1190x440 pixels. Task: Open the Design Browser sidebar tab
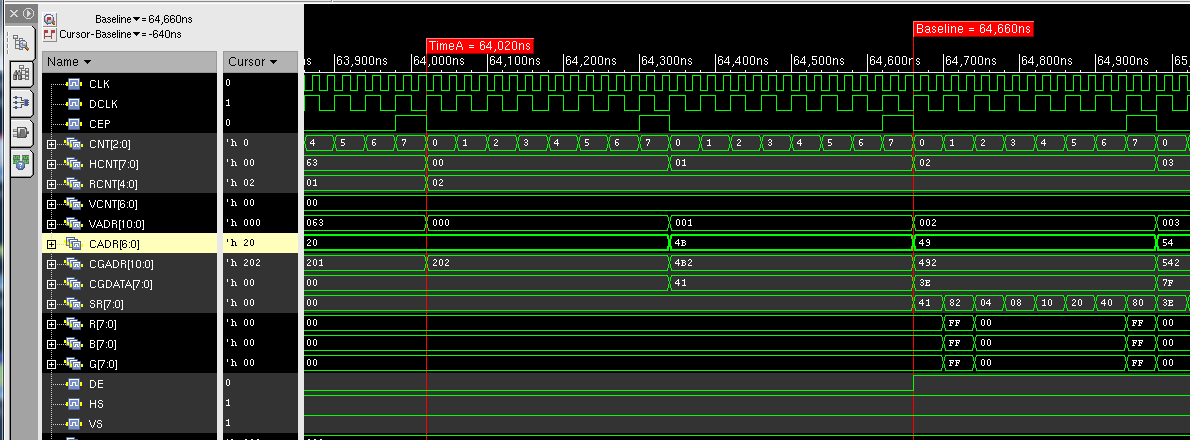(x=21, y=43)
